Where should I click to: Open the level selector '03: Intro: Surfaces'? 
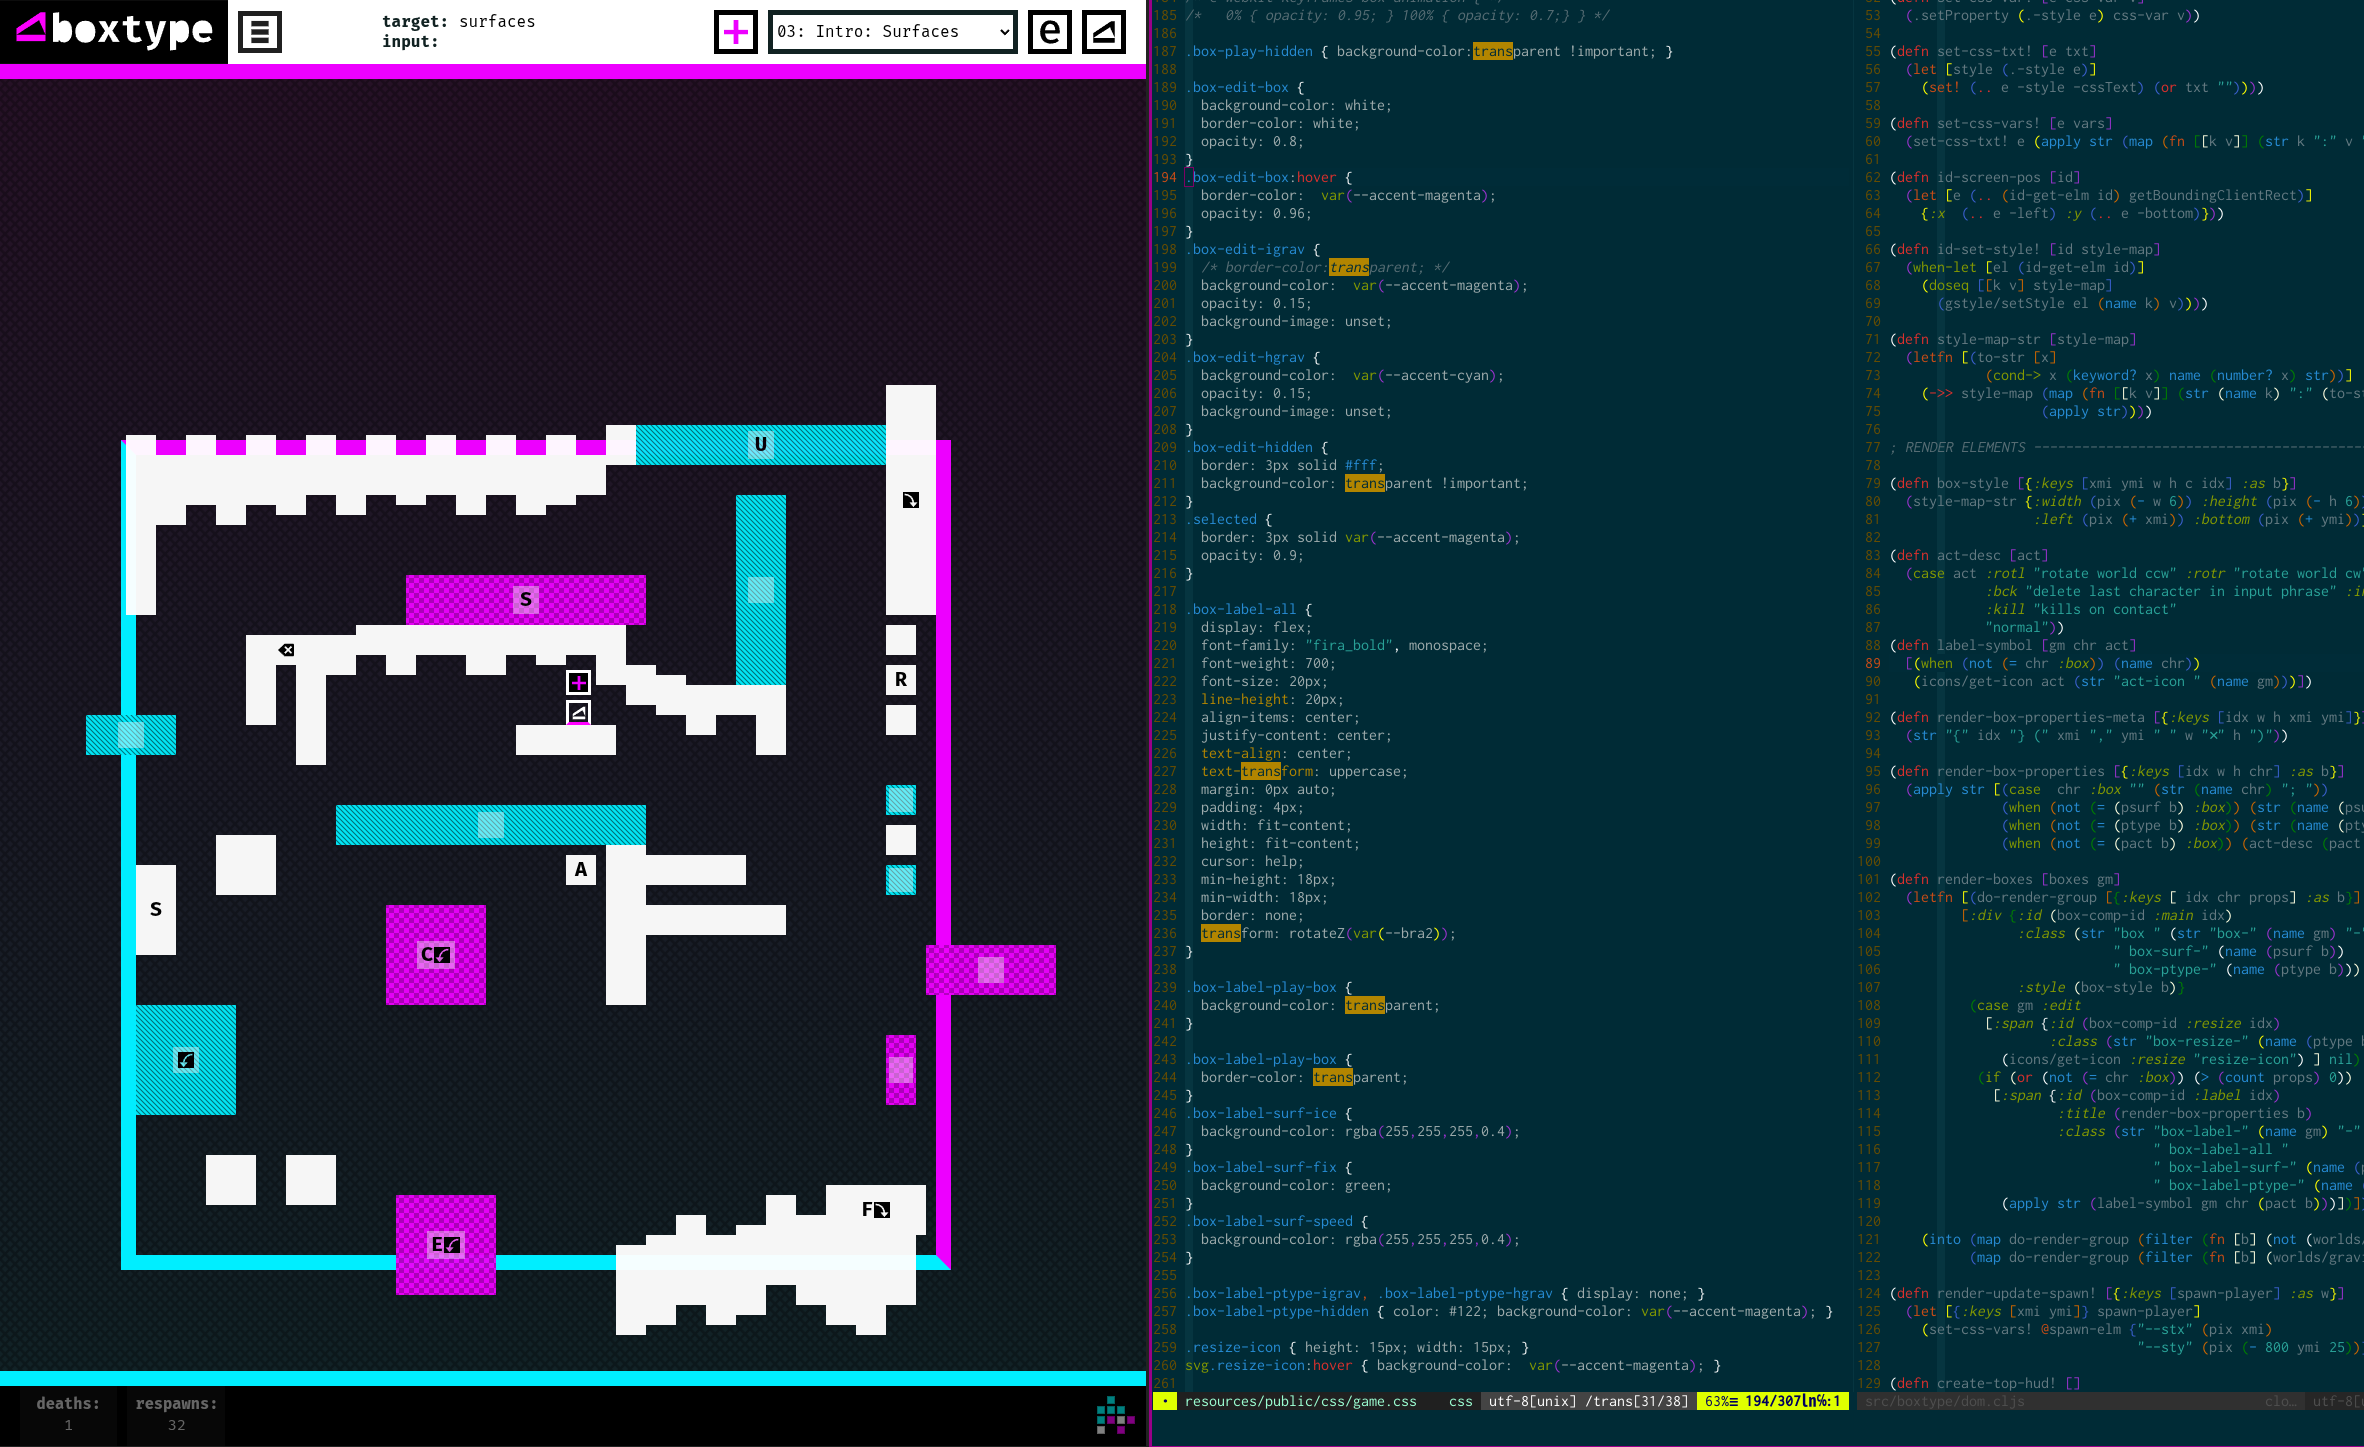click(x=893, y=32)
